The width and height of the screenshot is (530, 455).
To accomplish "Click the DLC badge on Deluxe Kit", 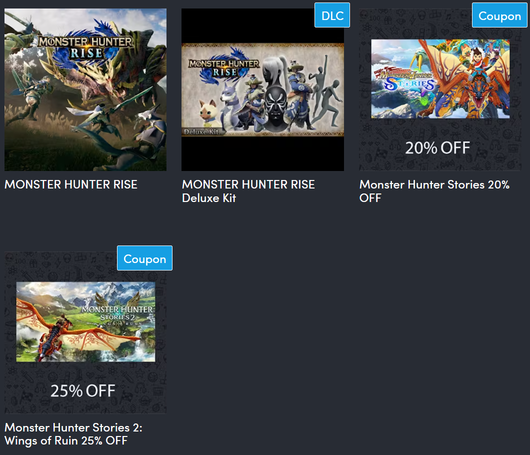I will pos(332,15).
